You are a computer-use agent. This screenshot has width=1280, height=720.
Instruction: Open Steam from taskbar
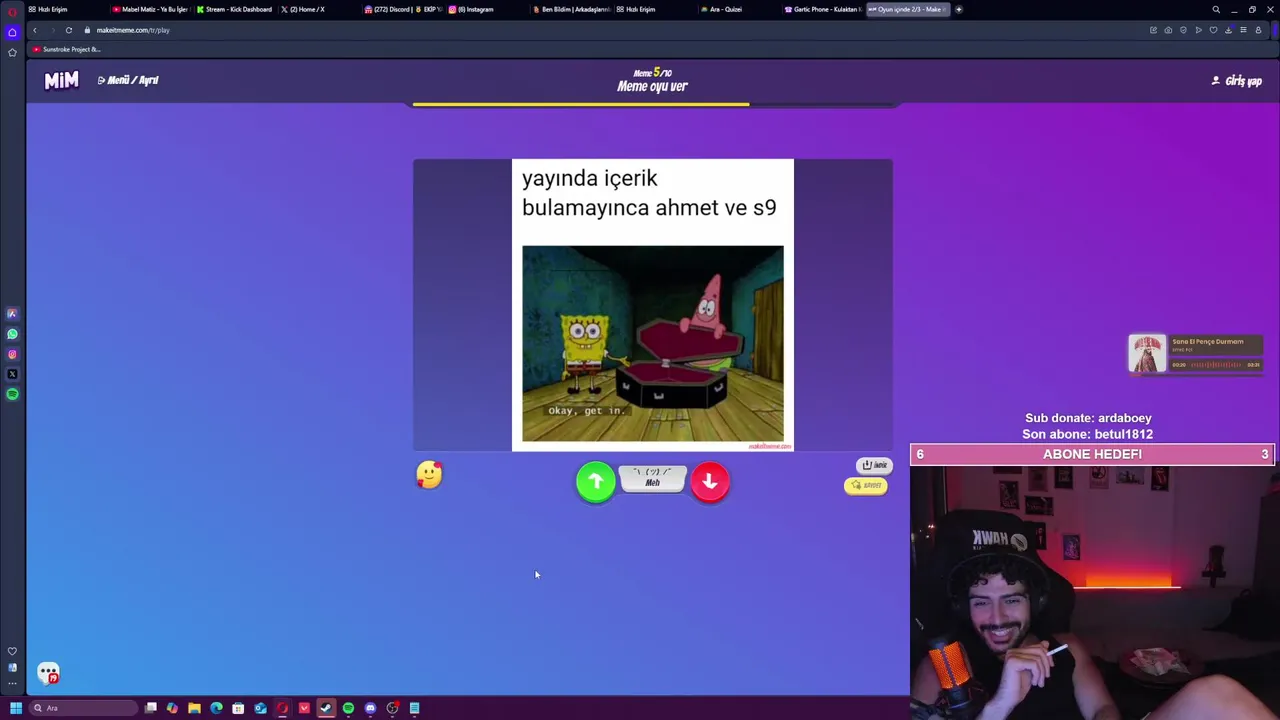[326, 708]
